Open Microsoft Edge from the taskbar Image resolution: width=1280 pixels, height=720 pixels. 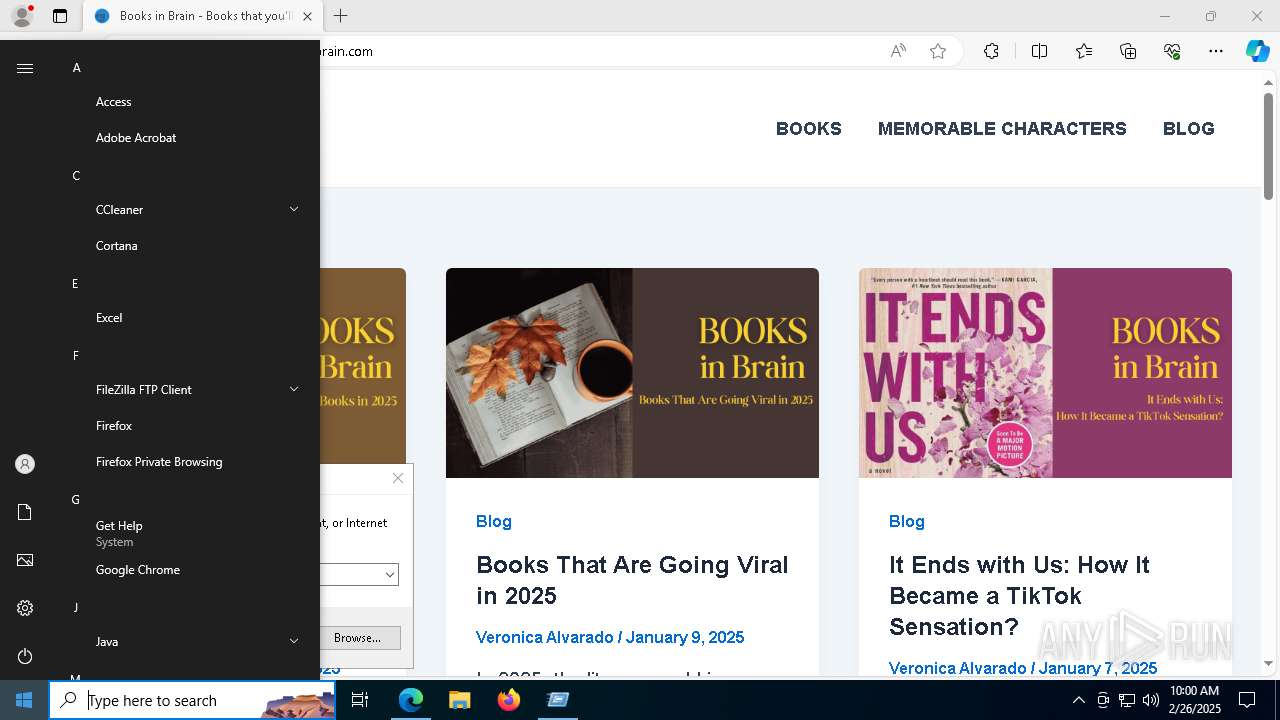(410, 700)
